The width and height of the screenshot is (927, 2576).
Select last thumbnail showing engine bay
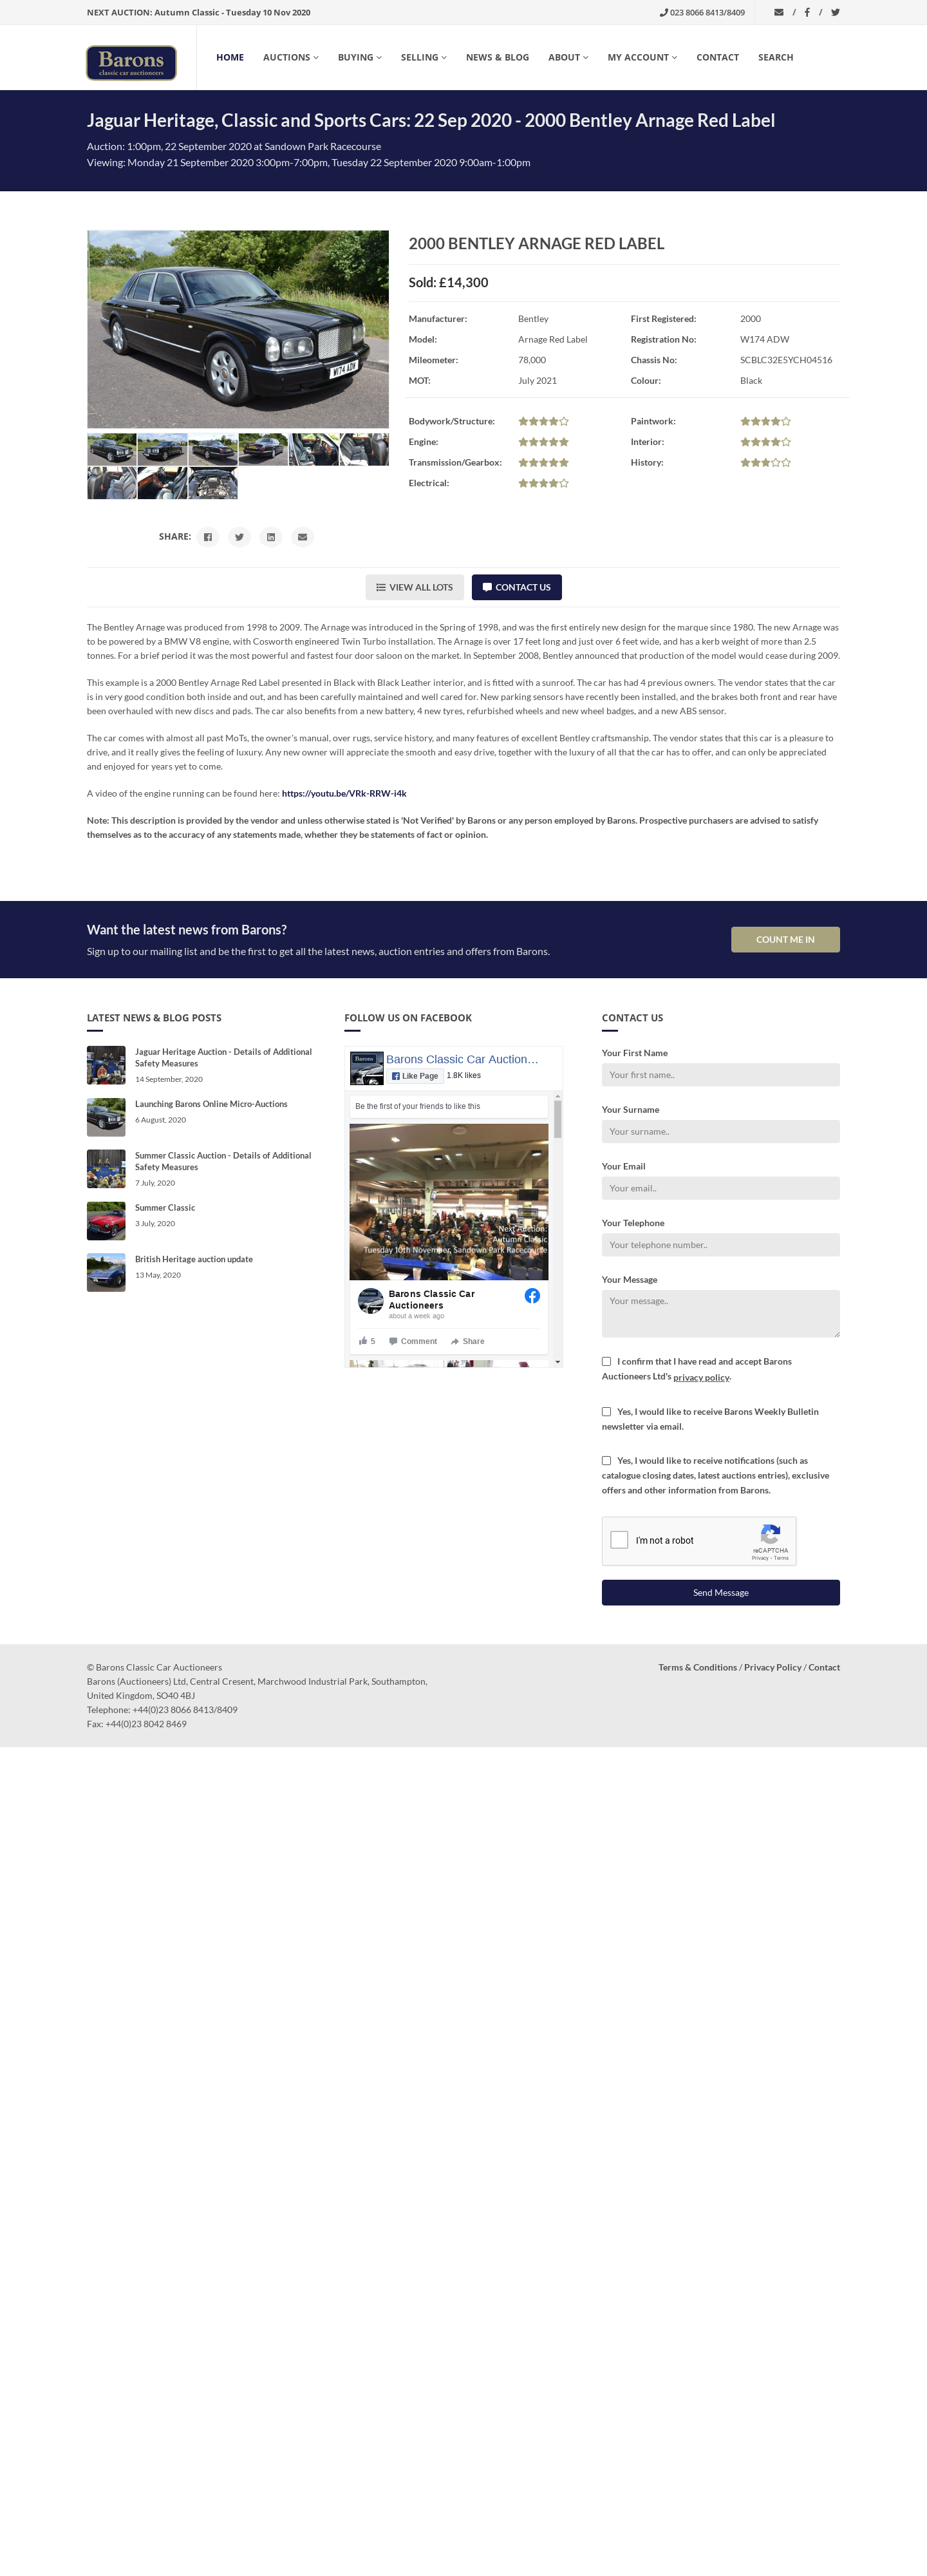[213, 483]
